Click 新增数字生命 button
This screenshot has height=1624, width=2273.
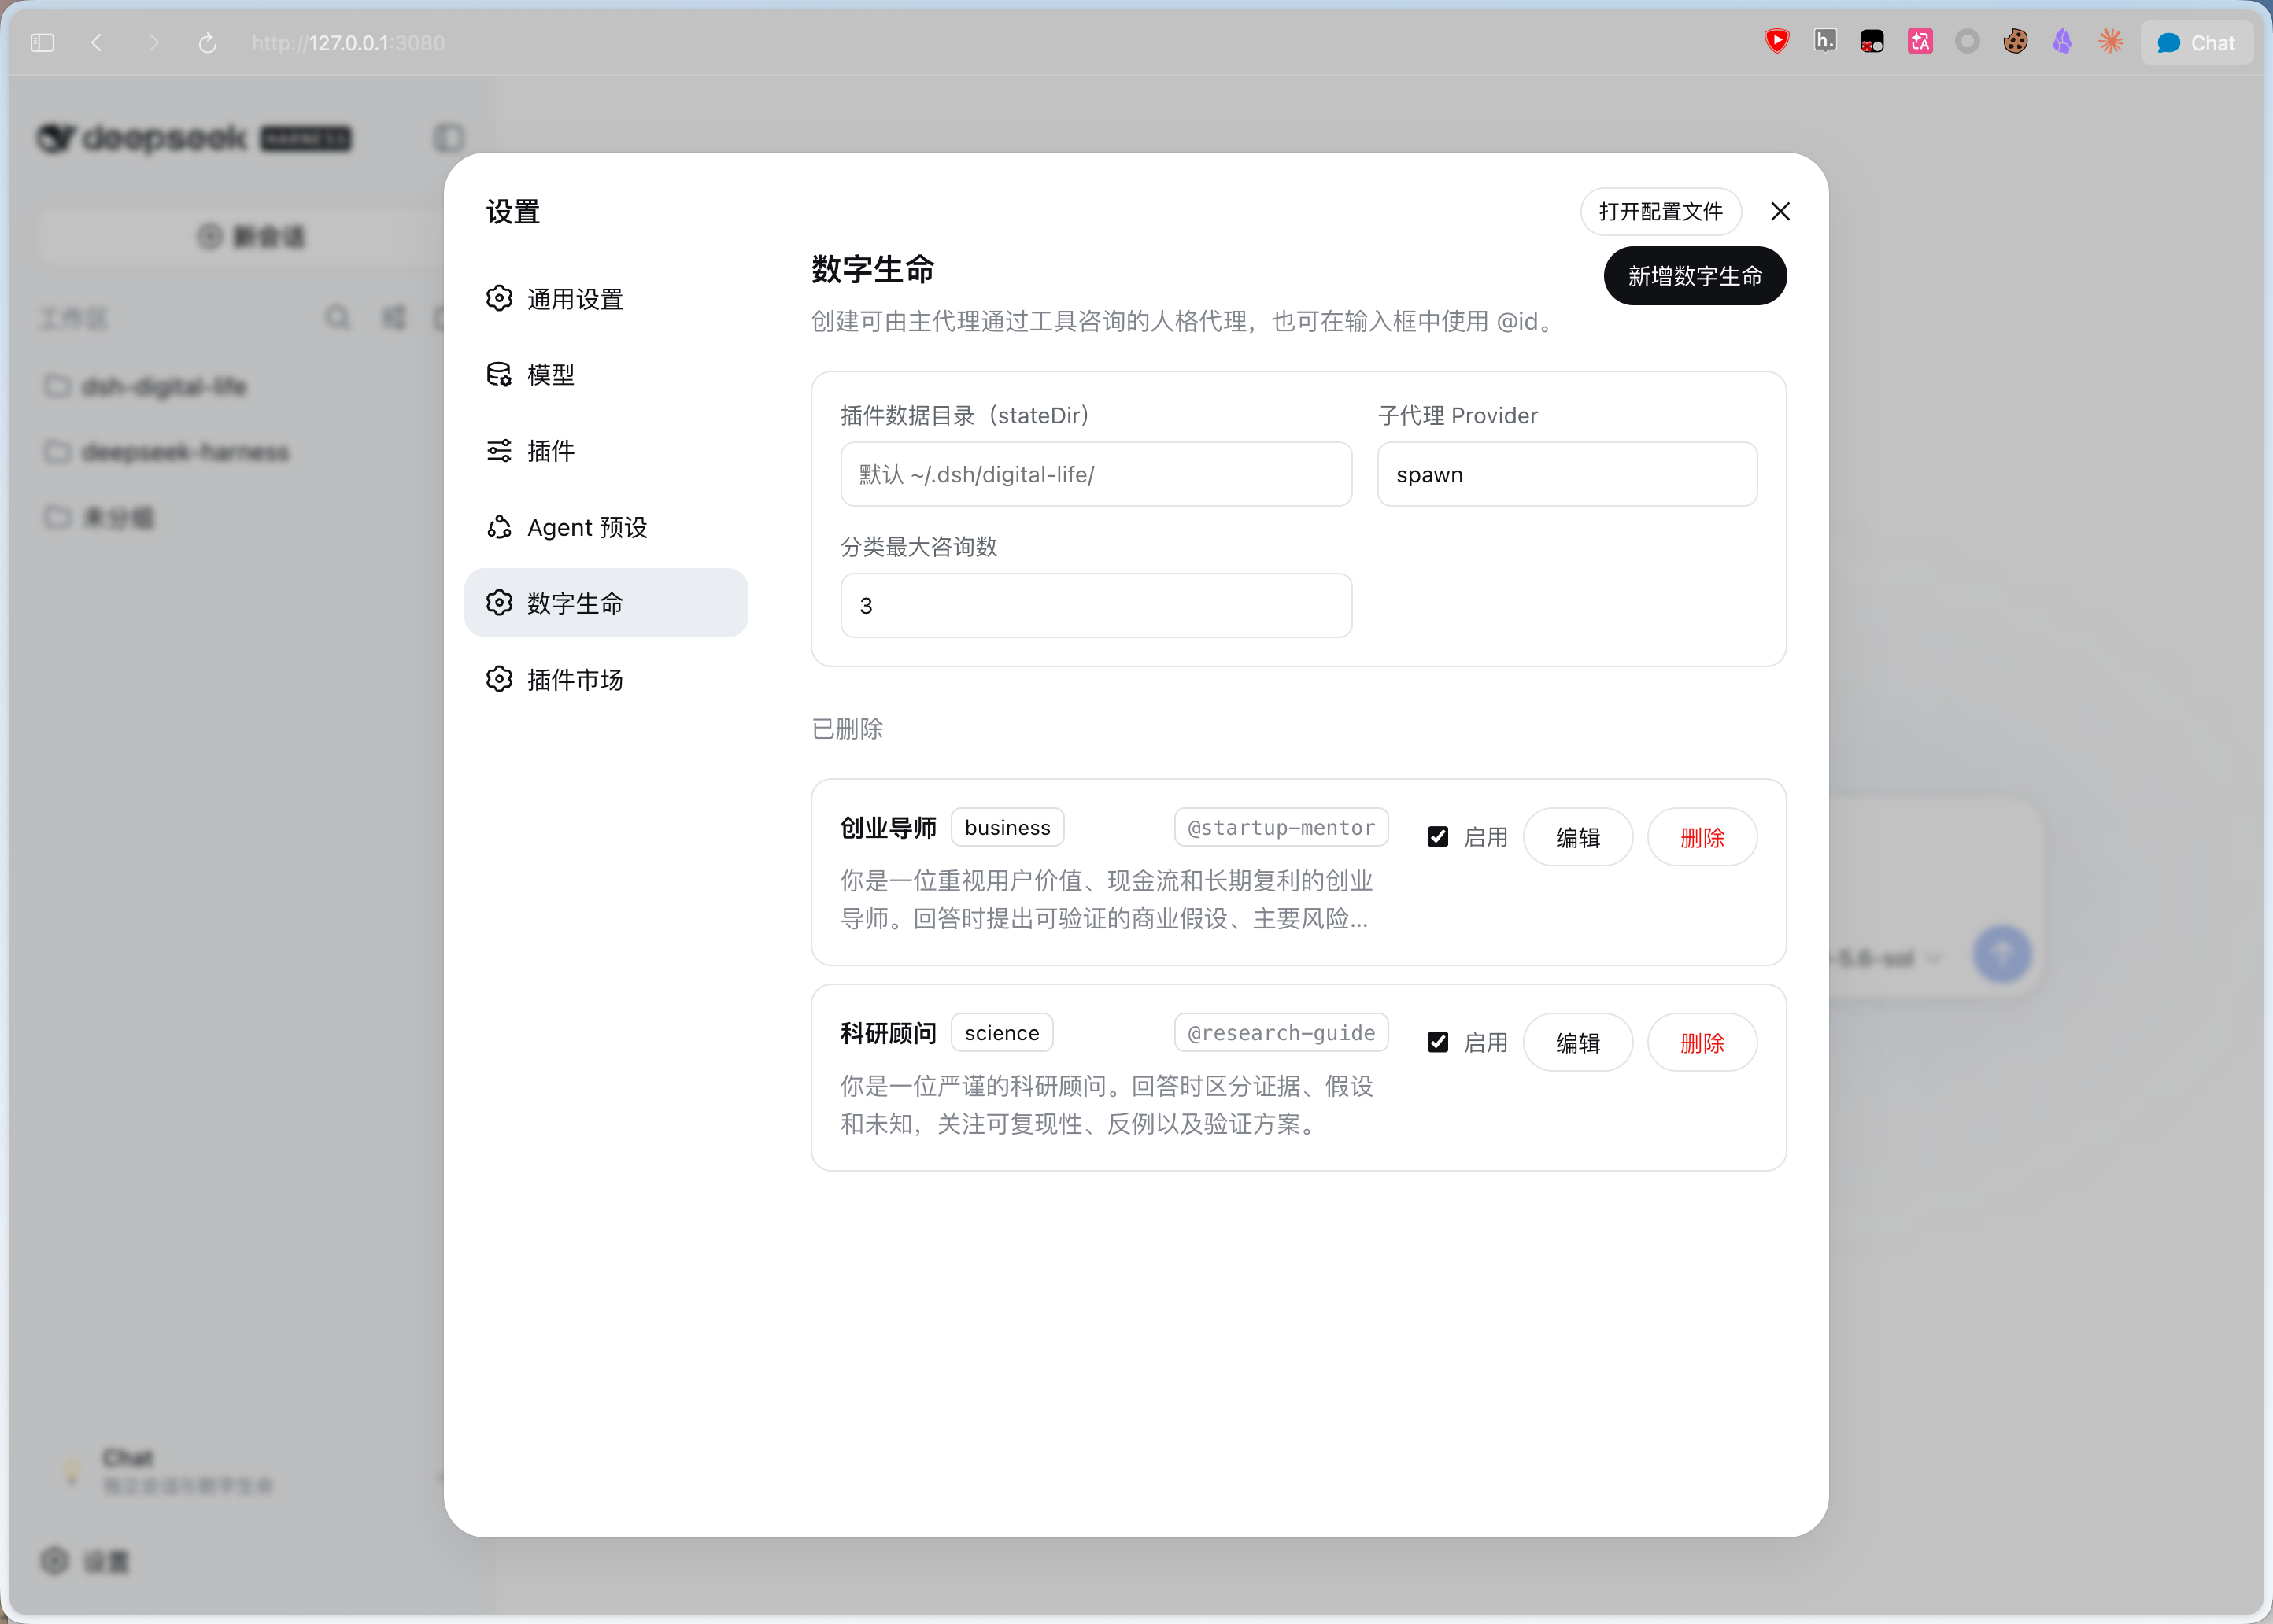(x=1695, y=276)
